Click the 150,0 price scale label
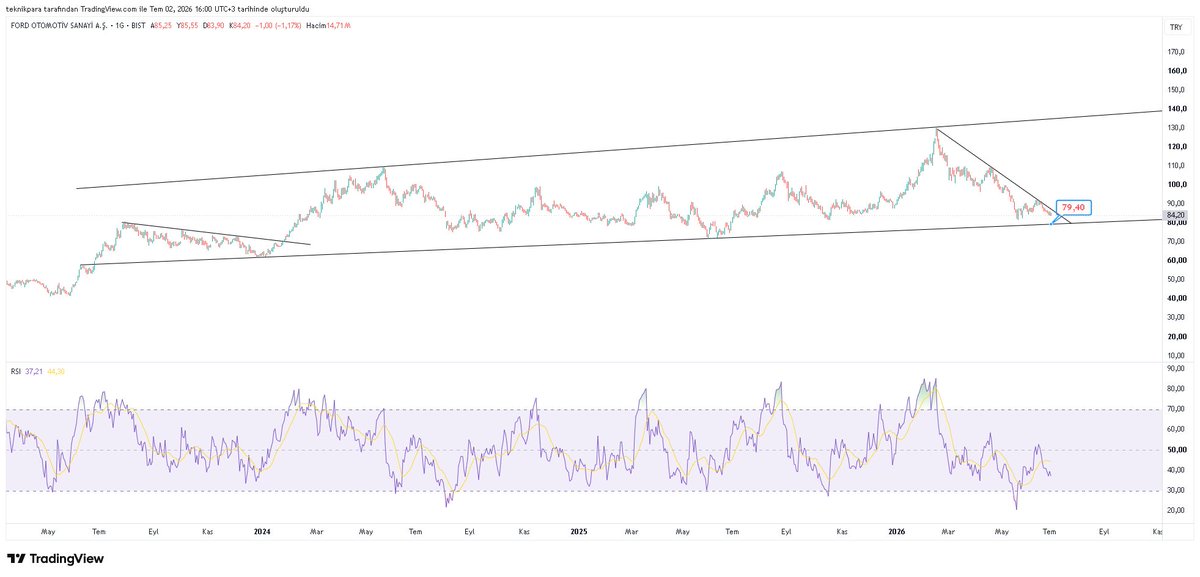Screen dimensions: 1200x577 [1175, 90]
